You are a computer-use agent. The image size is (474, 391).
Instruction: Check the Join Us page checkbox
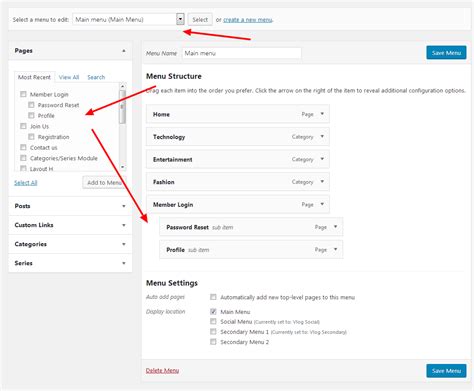pos(23,126)
